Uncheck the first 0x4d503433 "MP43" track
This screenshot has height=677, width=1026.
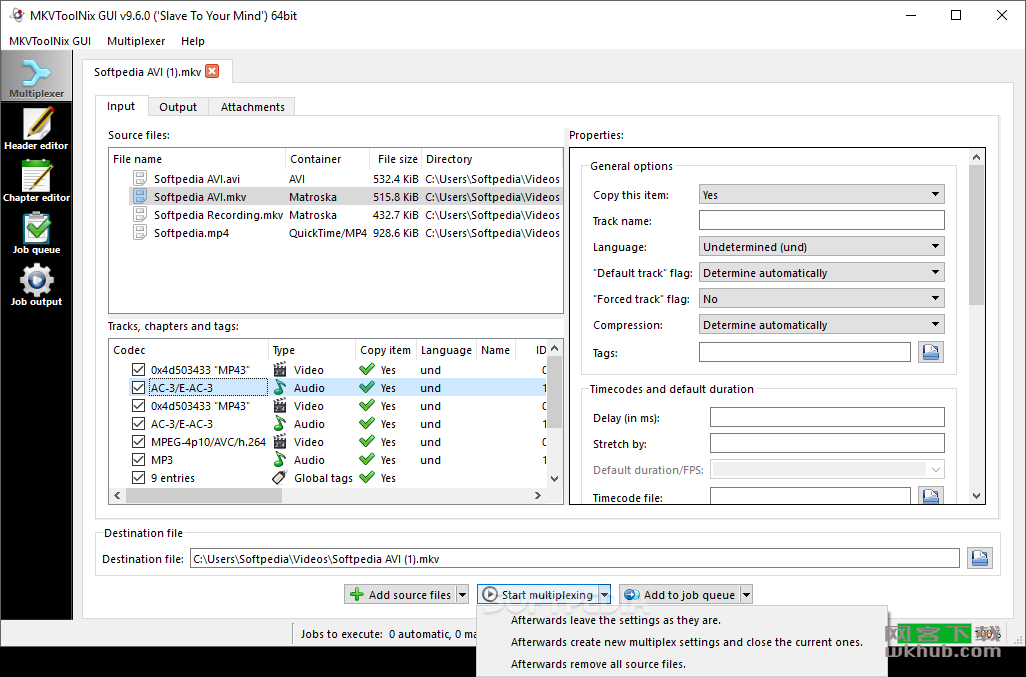pyautogui.click(x=138, y=370)
